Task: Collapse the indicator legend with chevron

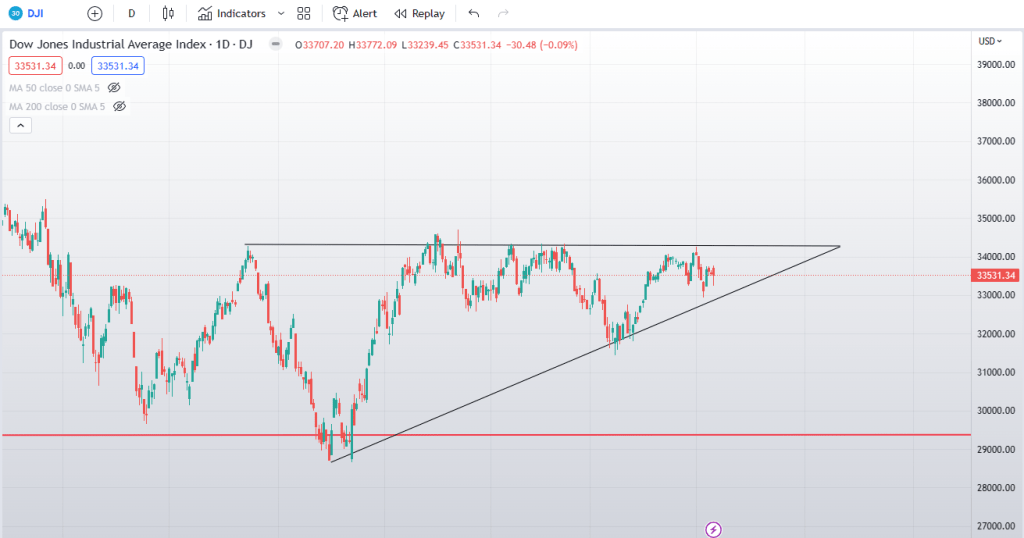Action: pos(19,125)
